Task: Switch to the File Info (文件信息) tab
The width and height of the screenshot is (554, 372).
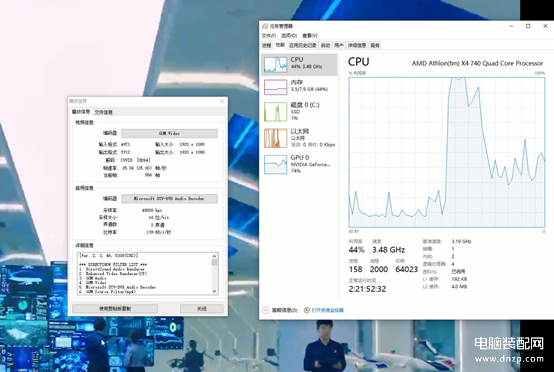Action: (104, 112)
